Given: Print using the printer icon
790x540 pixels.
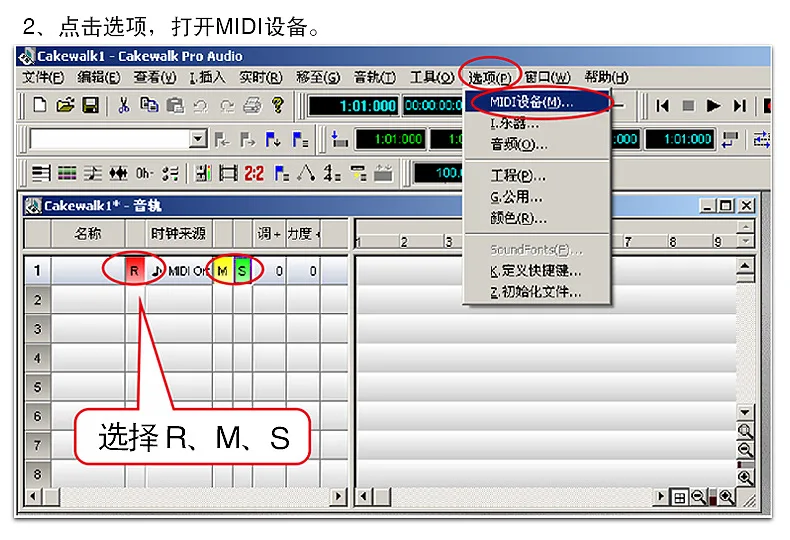Looking at the screenshot, I should tap(252, 105).
